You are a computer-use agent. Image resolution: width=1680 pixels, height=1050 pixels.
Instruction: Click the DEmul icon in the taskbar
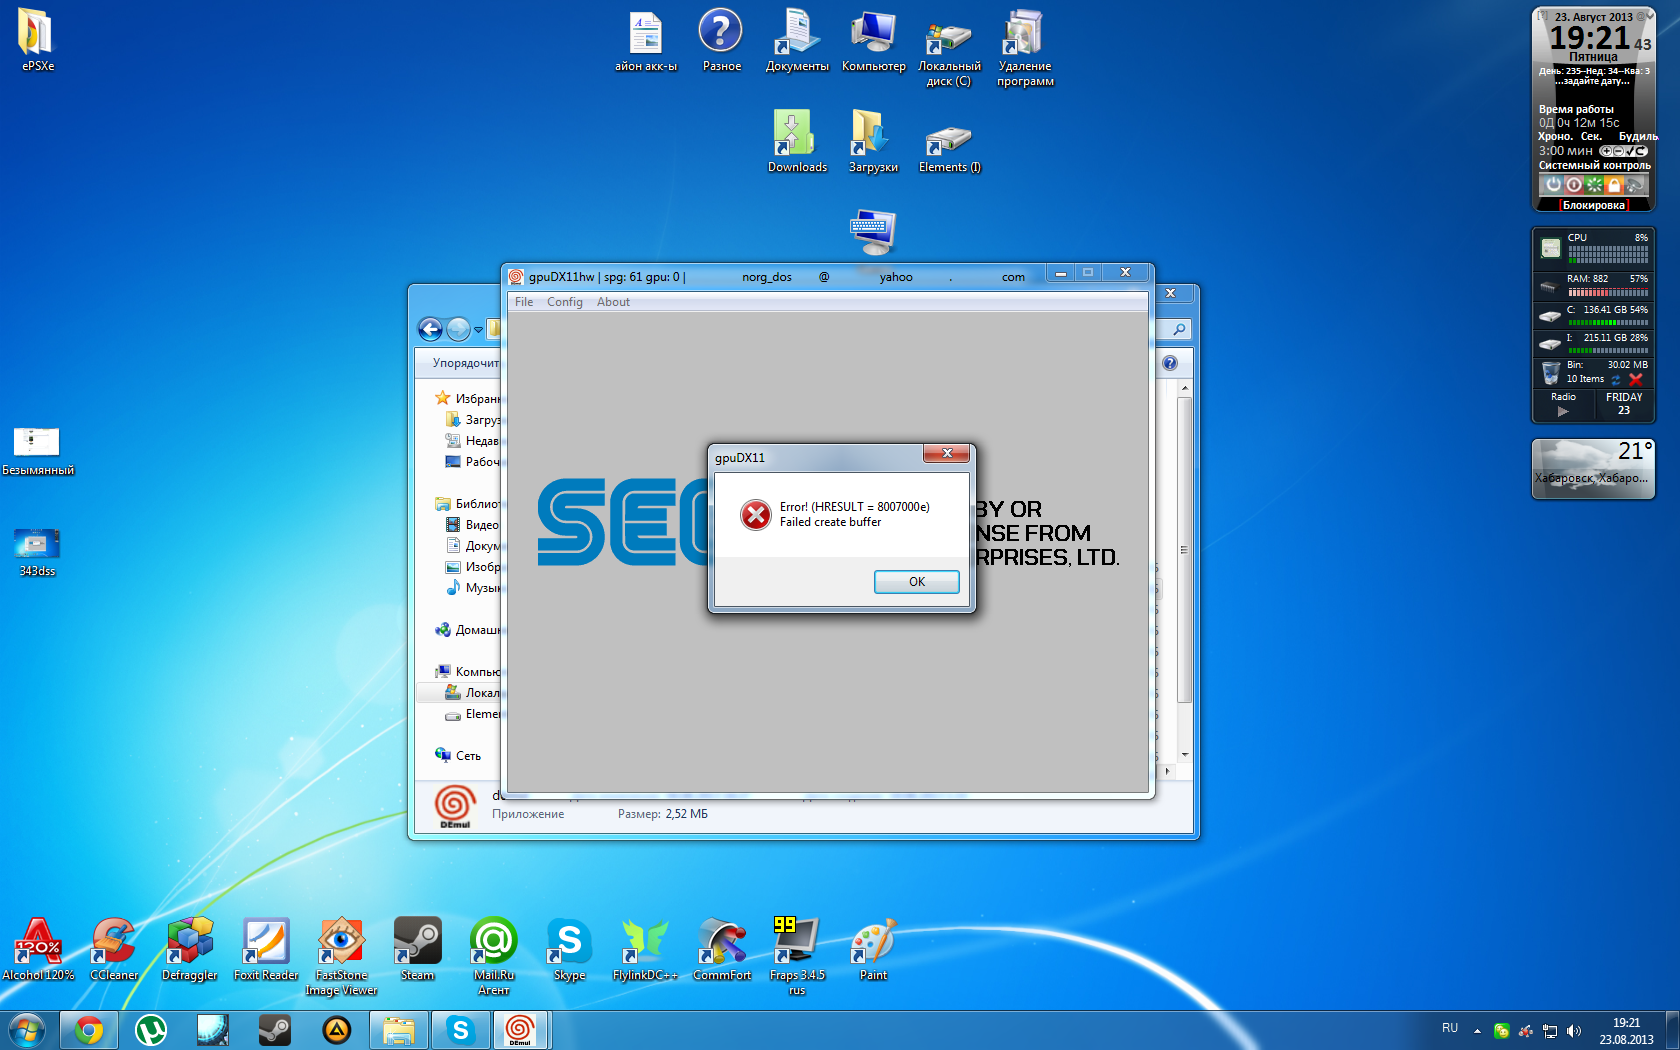coord(520,1029)
